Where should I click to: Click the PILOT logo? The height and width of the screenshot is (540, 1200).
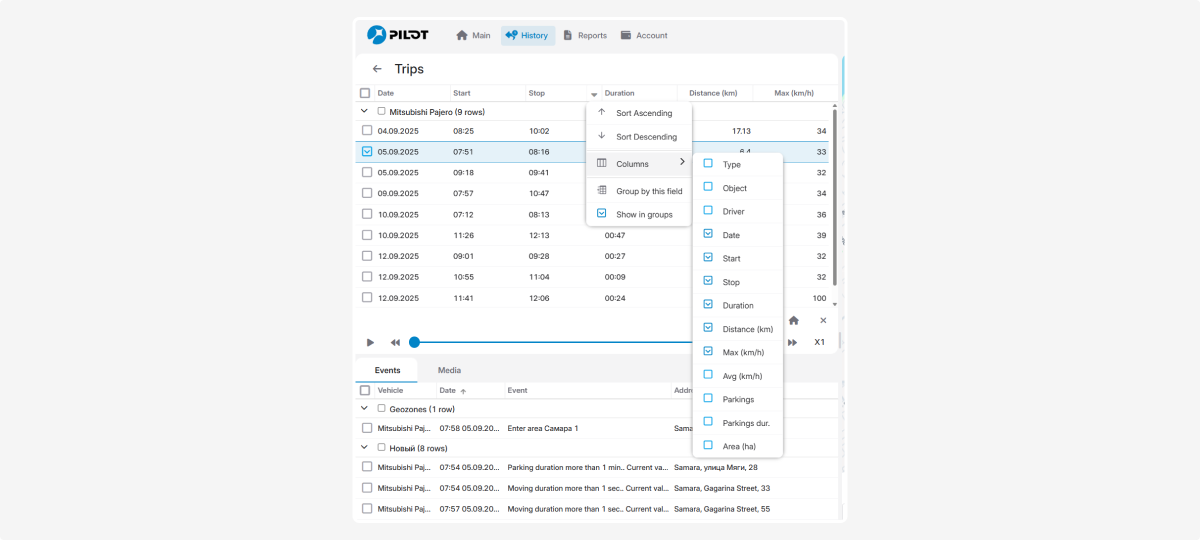pyautogui.click(x=397, y=35)
